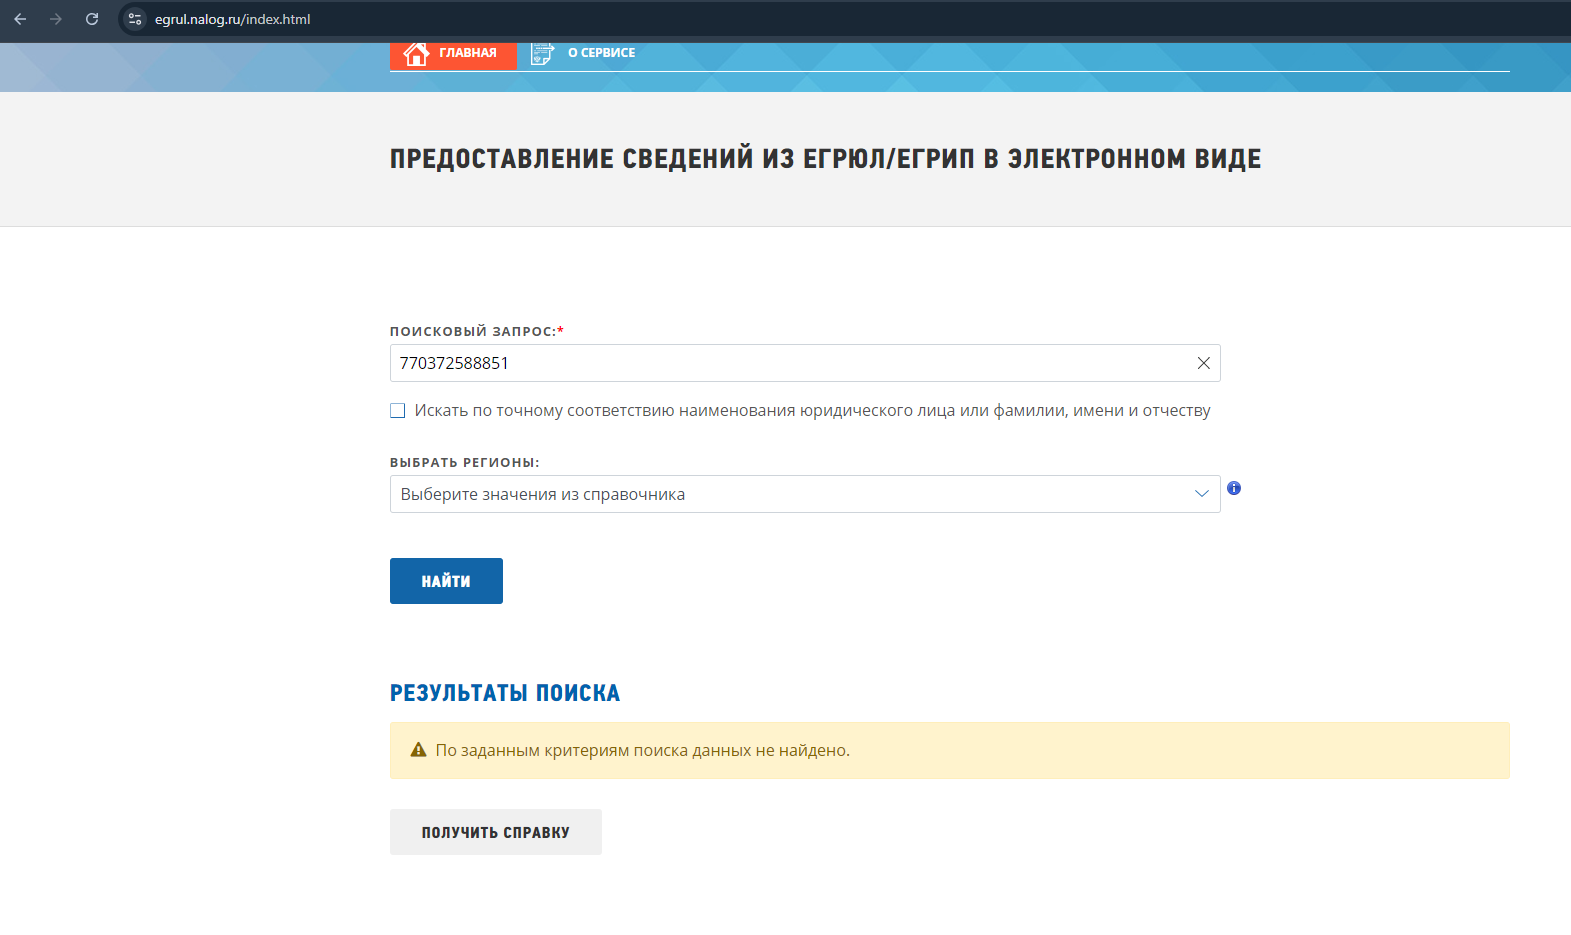The width and height of the screenshot is (1571, 935).
Task: Enable exact match search checkbox
Action: pos(398,411)
